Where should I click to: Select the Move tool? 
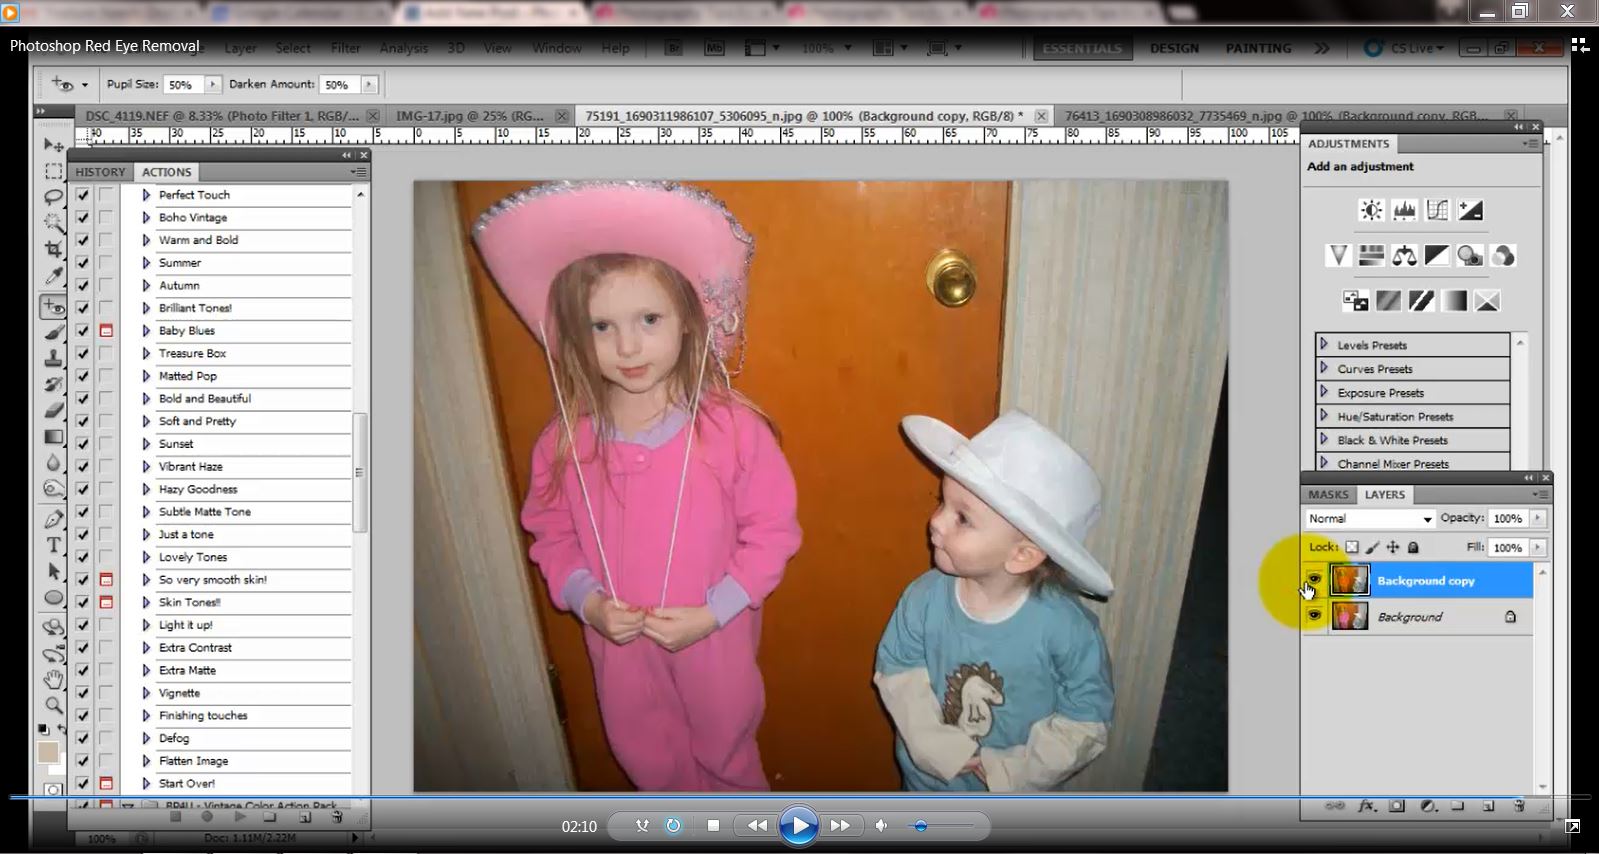click(53, 146)
